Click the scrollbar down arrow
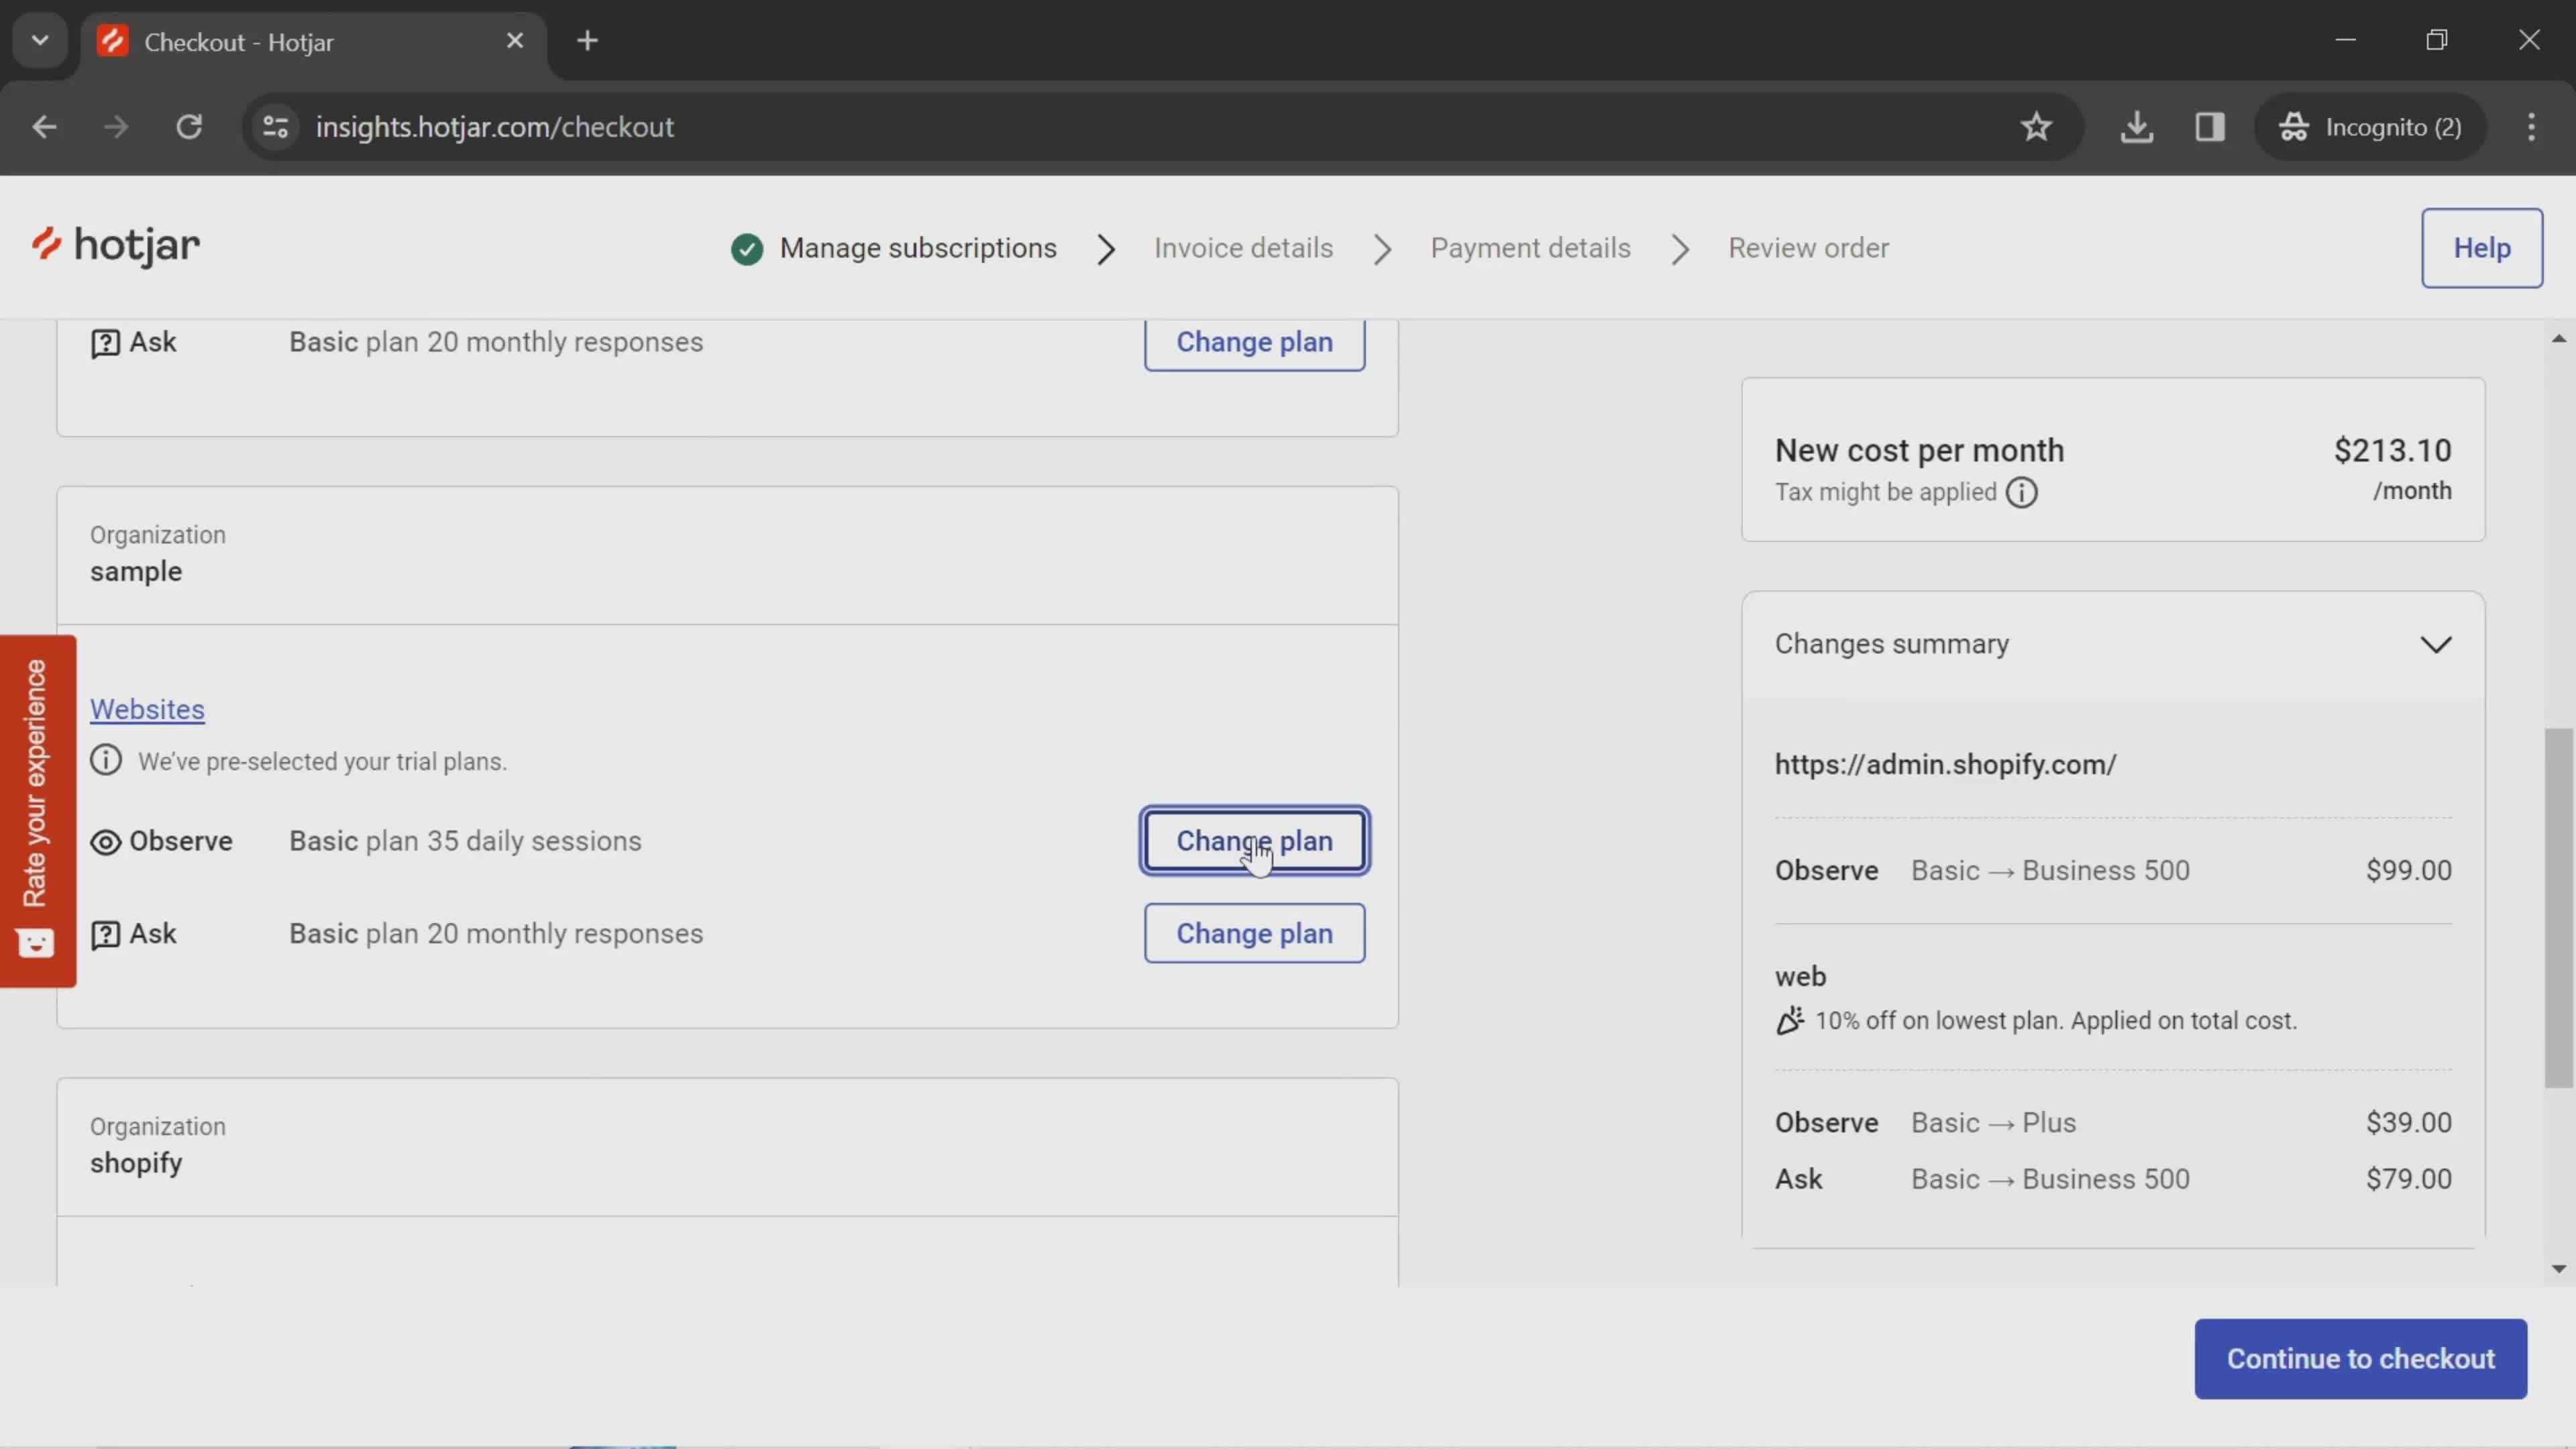The width and height of the screenshot is (2576, 1449). click(x=2558, y=1268)
